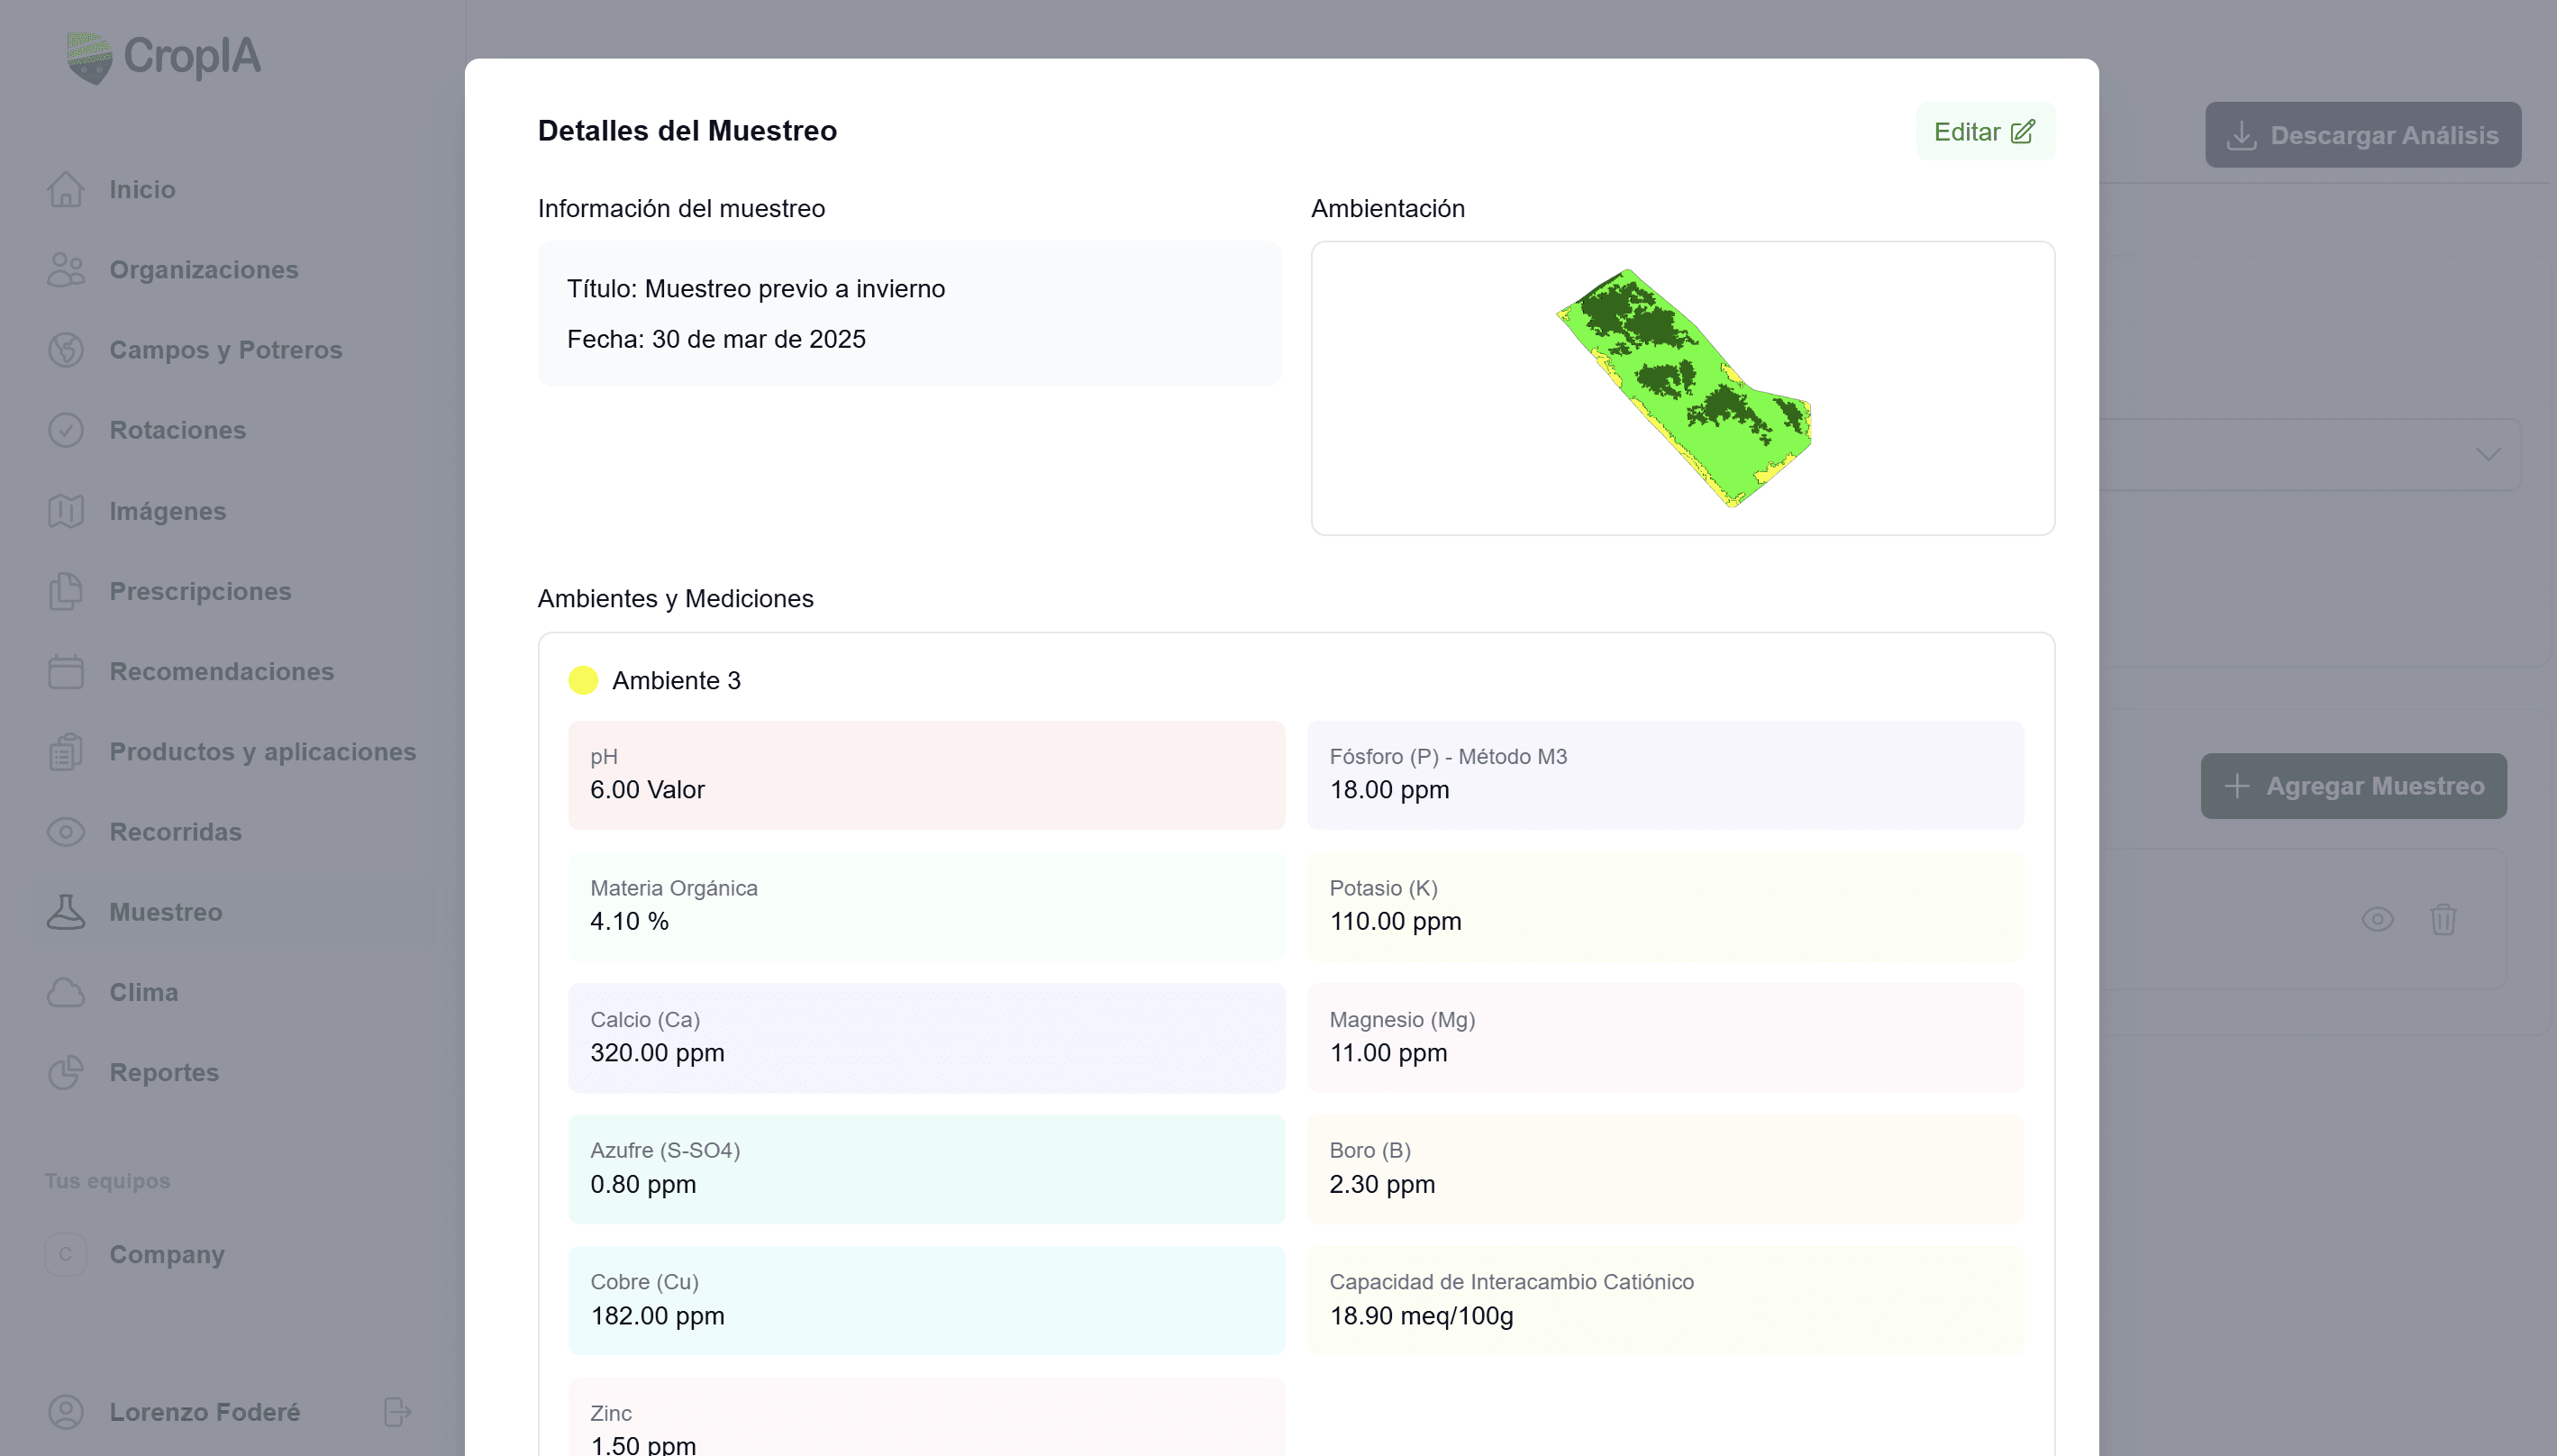Click the Reportes pie chart icon

(66, 1072)
